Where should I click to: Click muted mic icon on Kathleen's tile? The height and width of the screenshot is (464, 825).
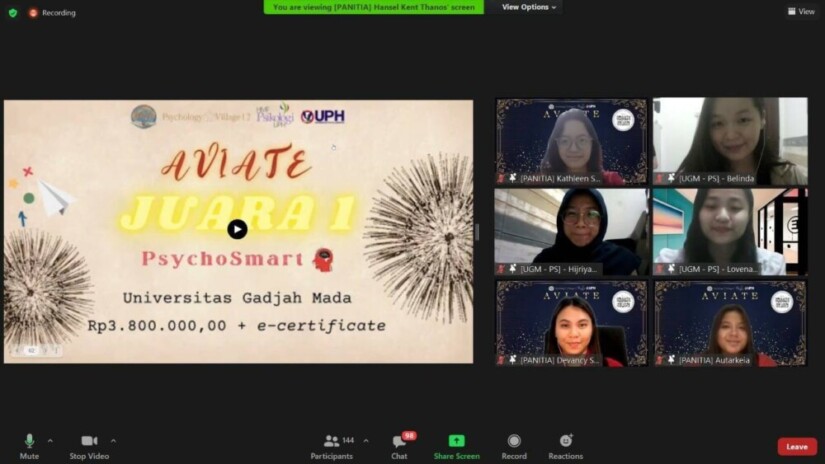click(x=501, y=178)
